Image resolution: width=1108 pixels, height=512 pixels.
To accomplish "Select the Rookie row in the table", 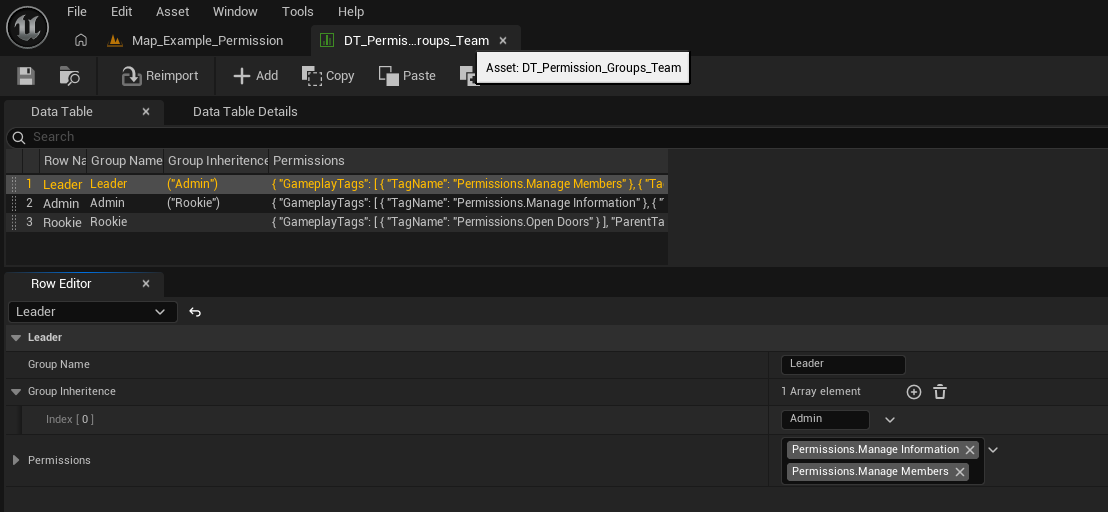I will pos(62,222).
